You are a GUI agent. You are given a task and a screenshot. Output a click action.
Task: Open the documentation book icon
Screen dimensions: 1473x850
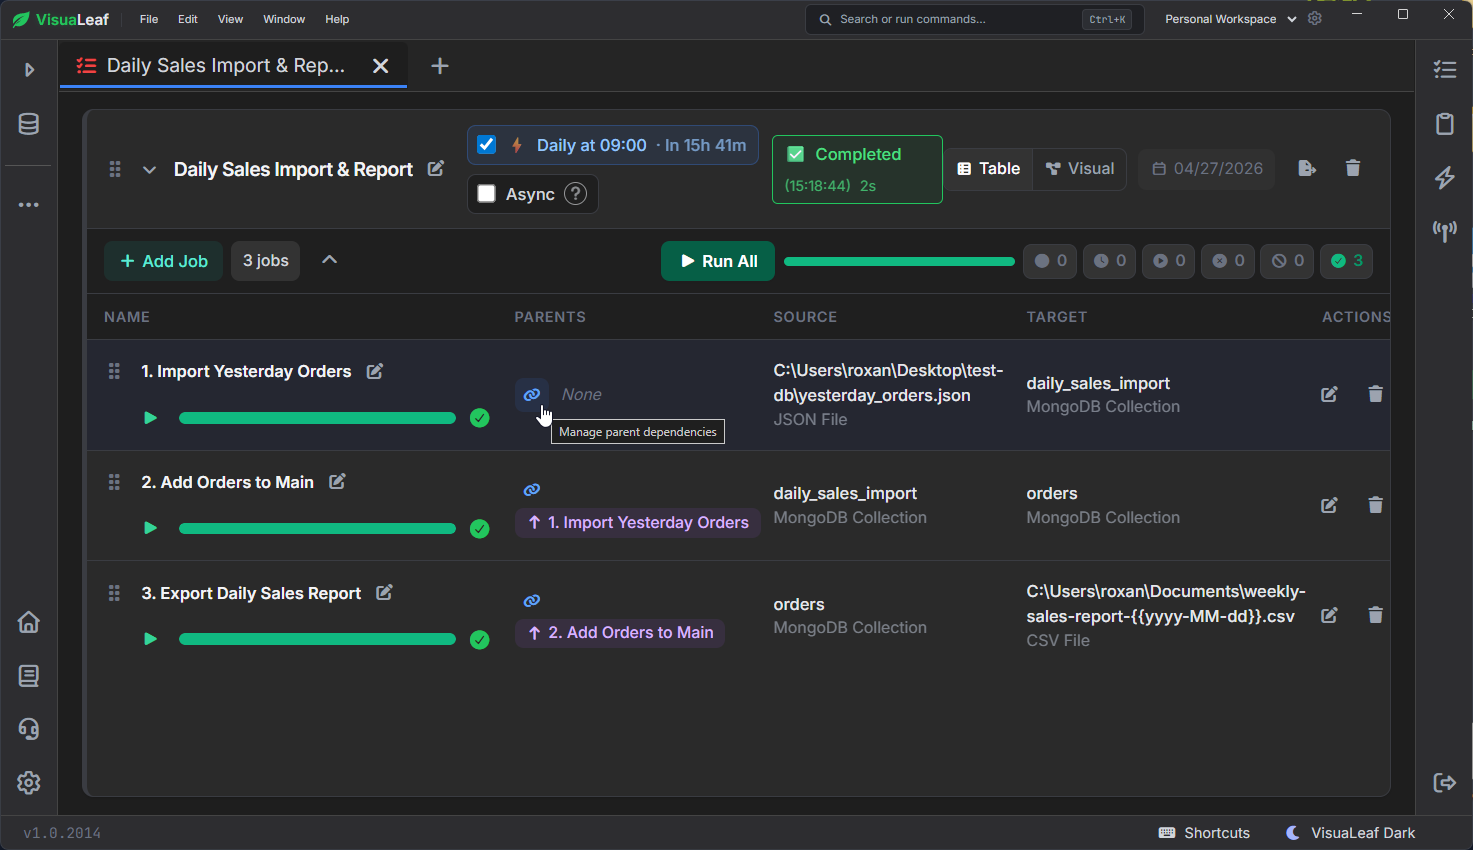pyautogui.click(x=29, y=676)
